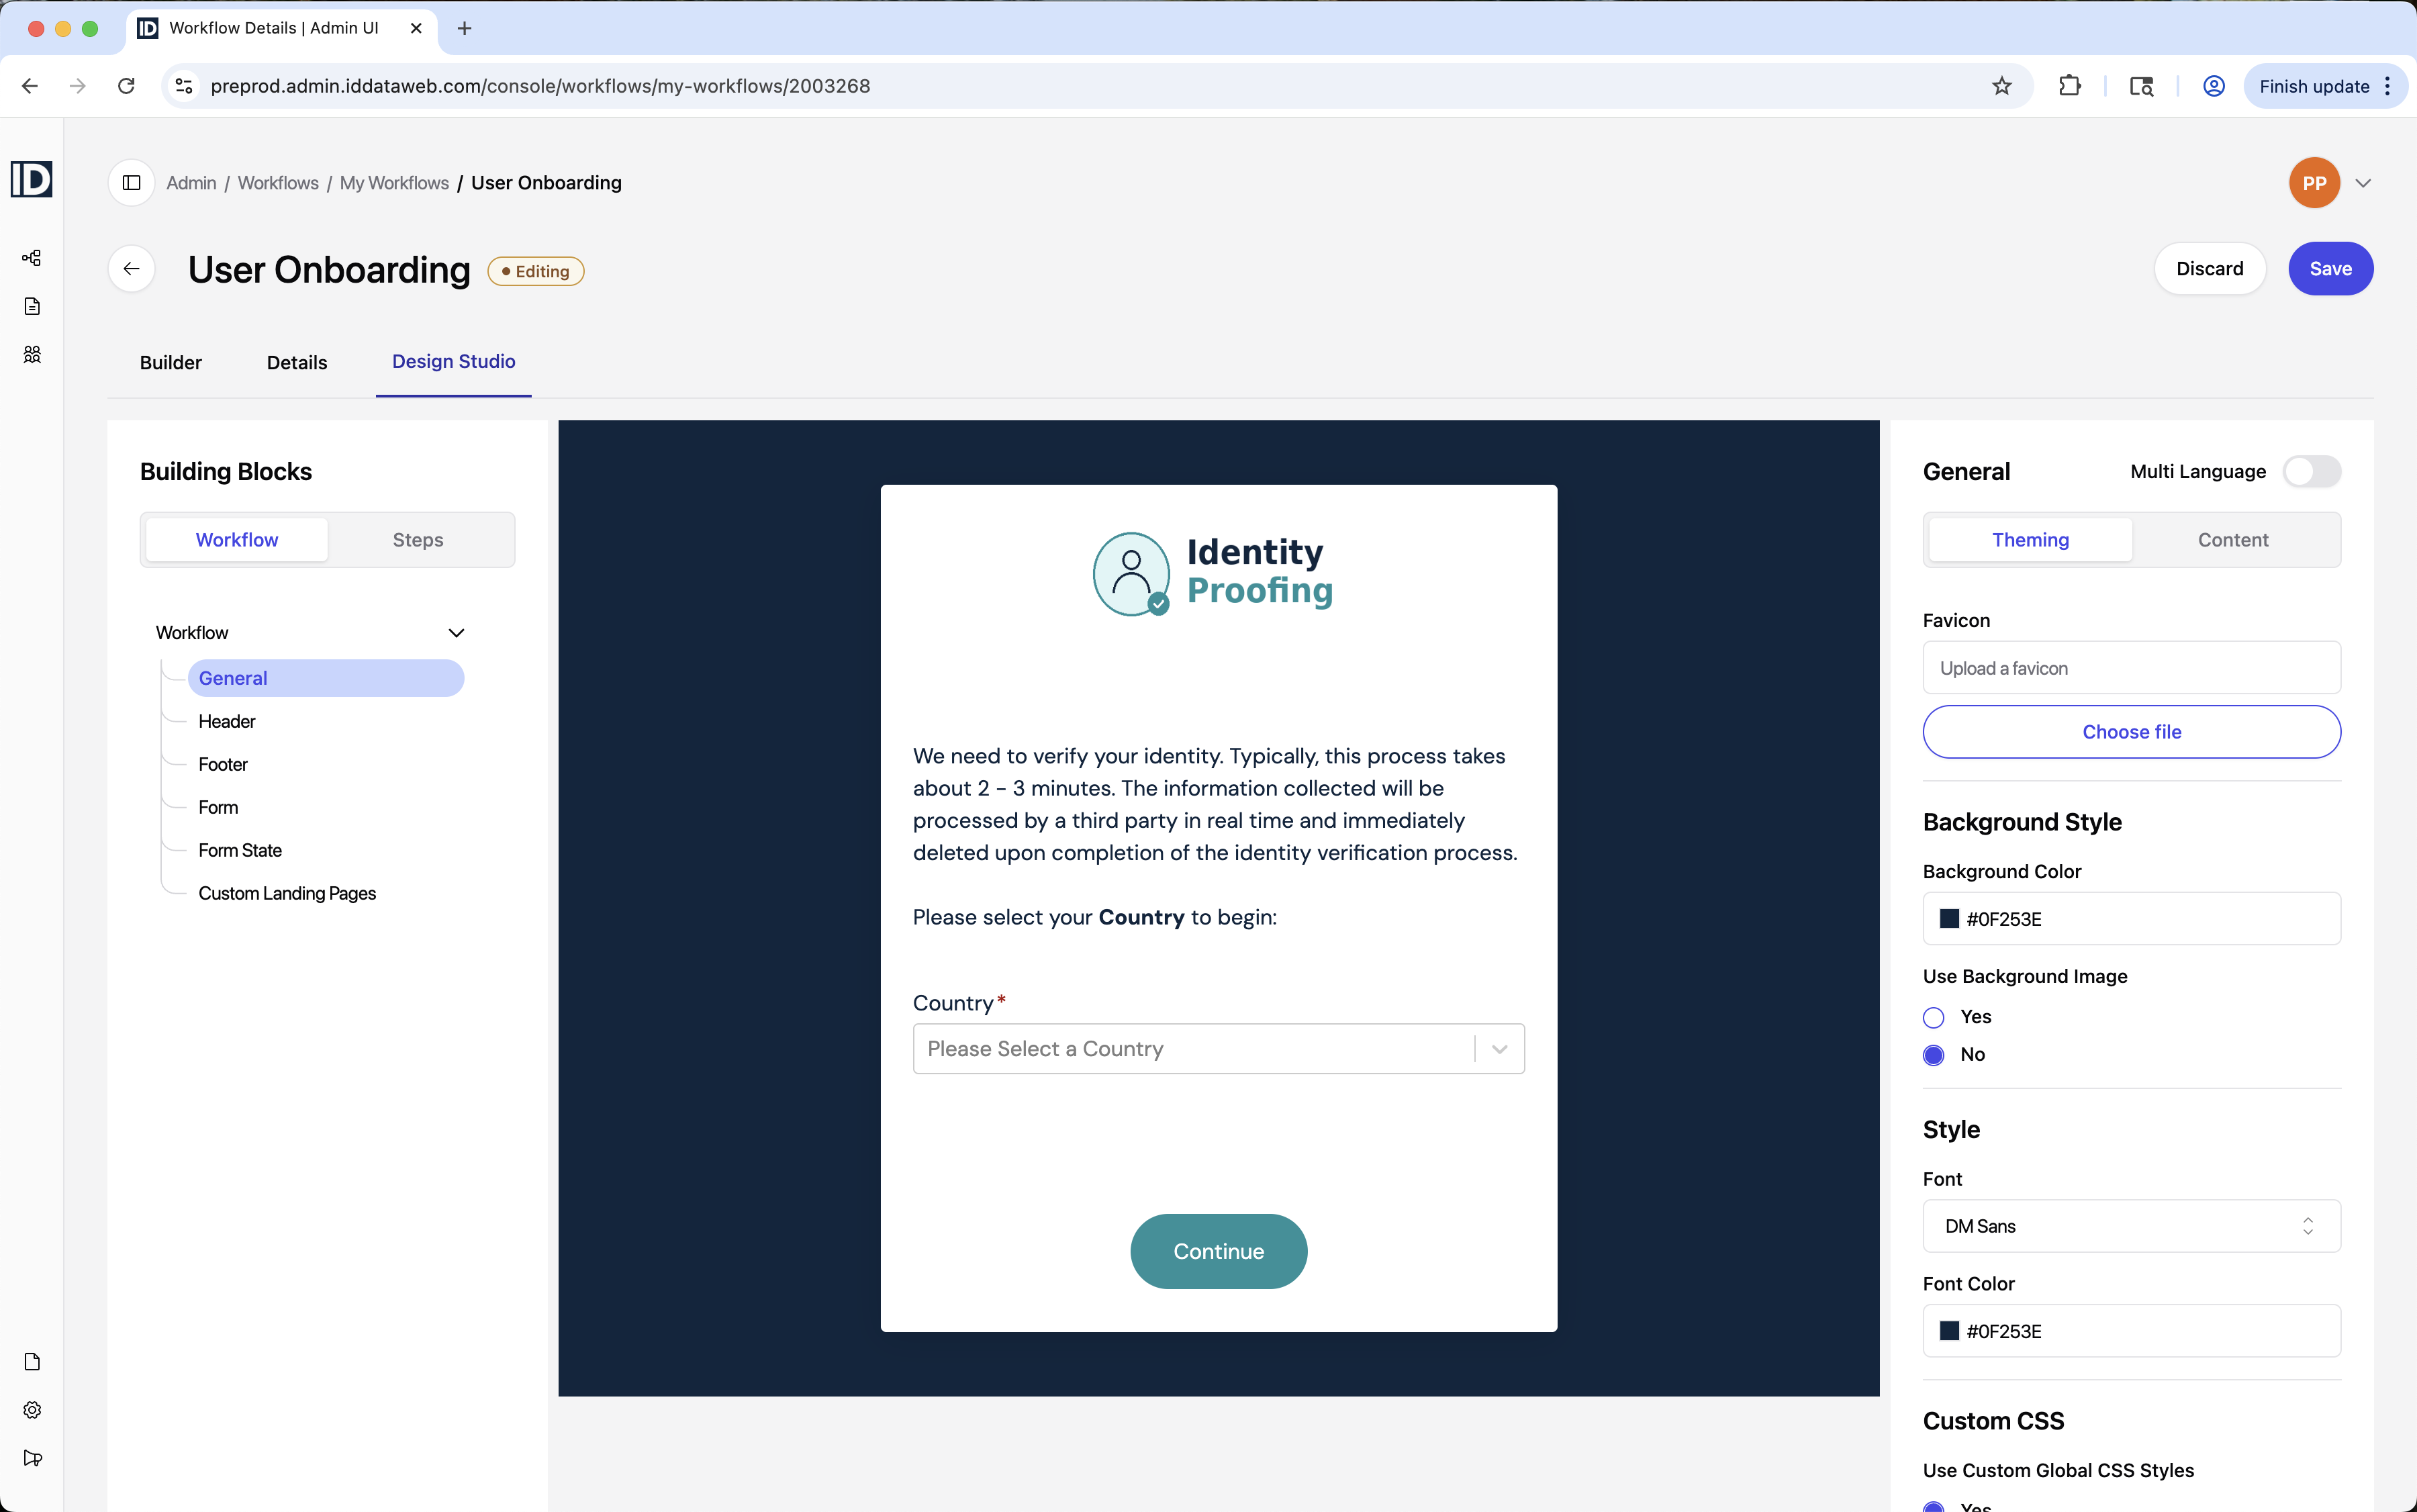Open the document report icon in sidebar

coord(32,306)
